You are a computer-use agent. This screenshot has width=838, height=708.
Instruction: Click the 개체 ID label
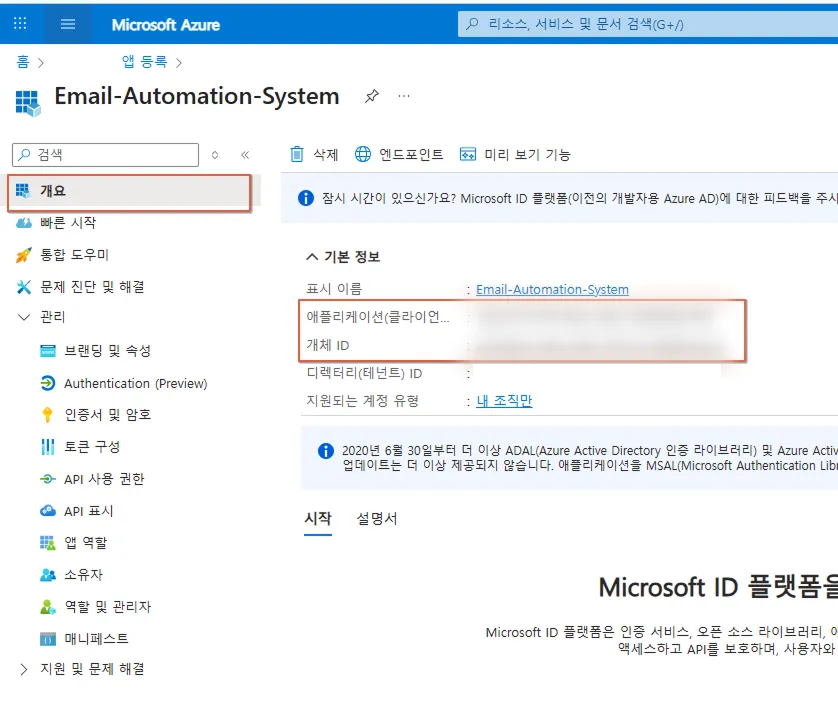(328, 345)
